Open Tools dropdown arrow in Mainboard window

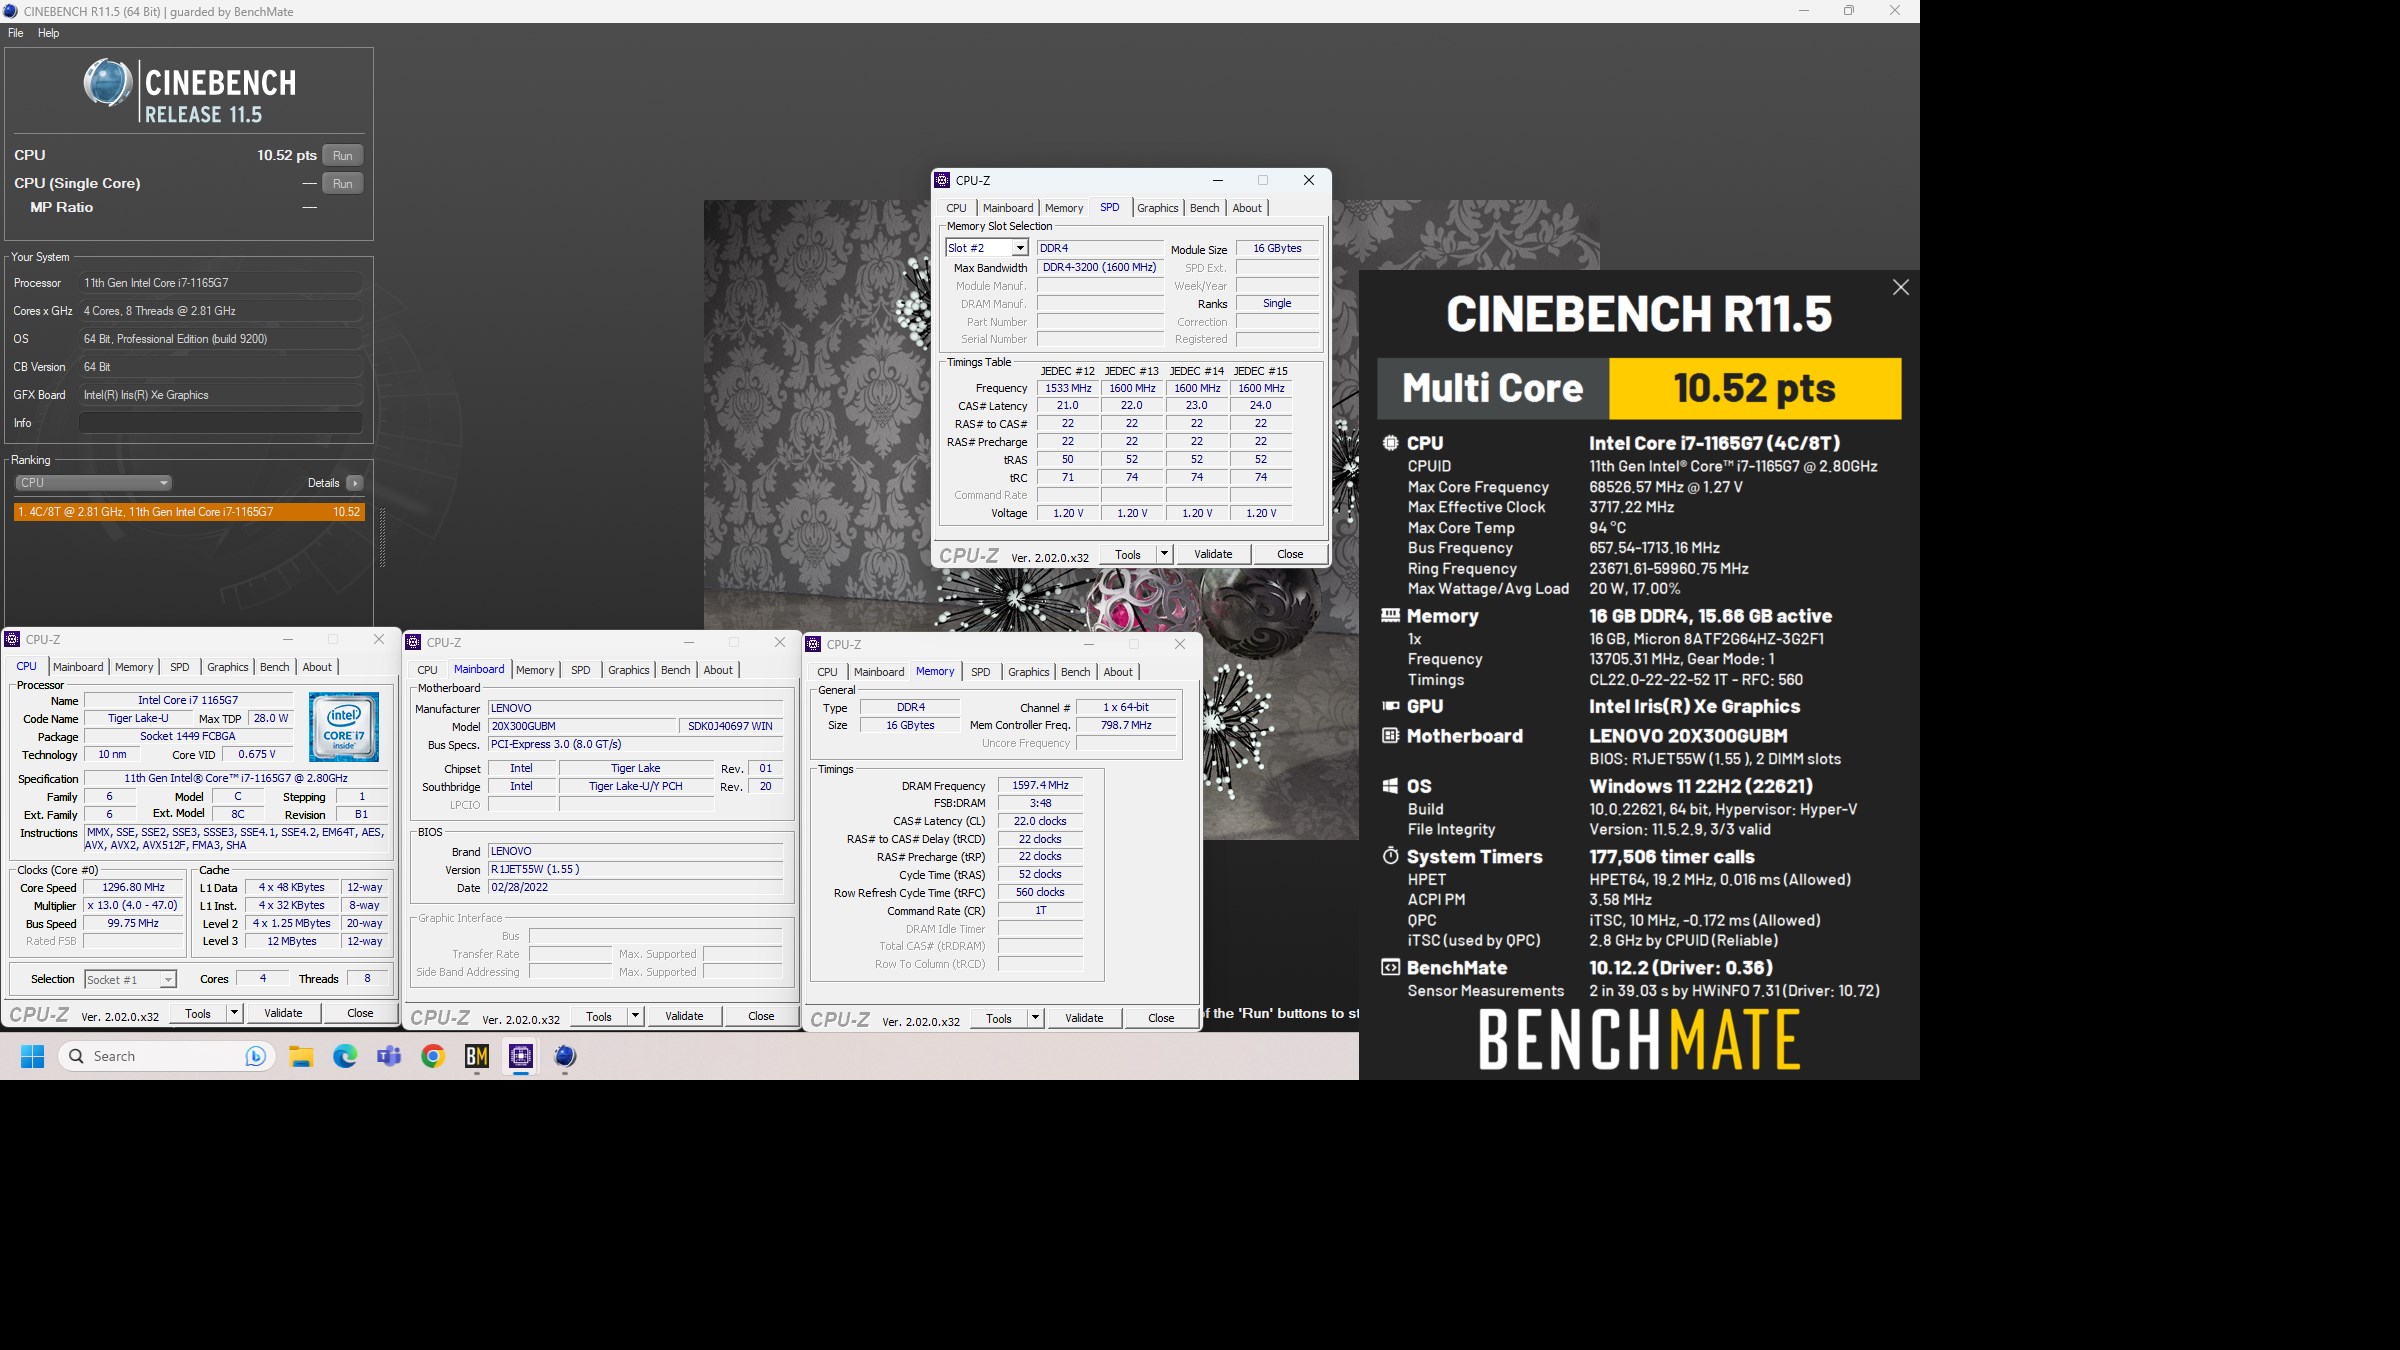(635, 1016)
